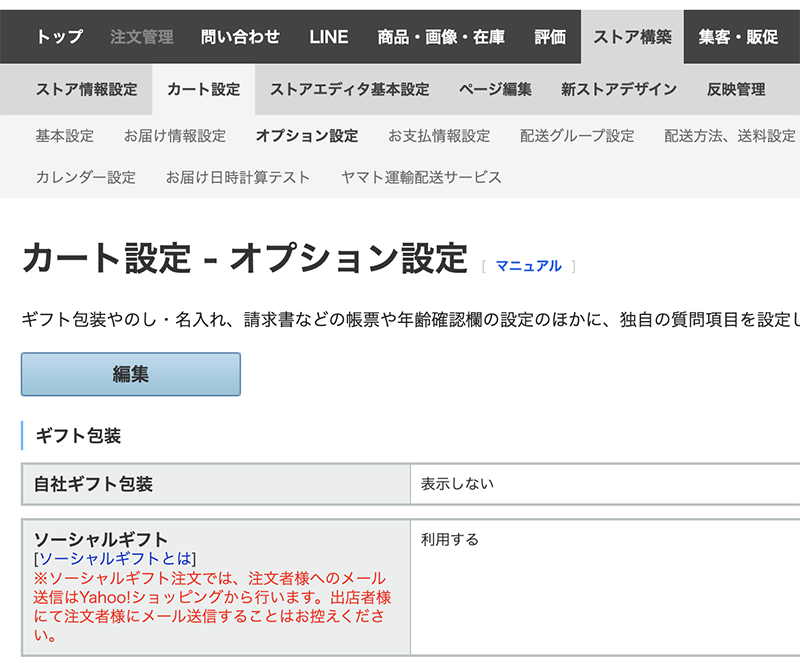Open the 反映管理 tab

(736, 89)
